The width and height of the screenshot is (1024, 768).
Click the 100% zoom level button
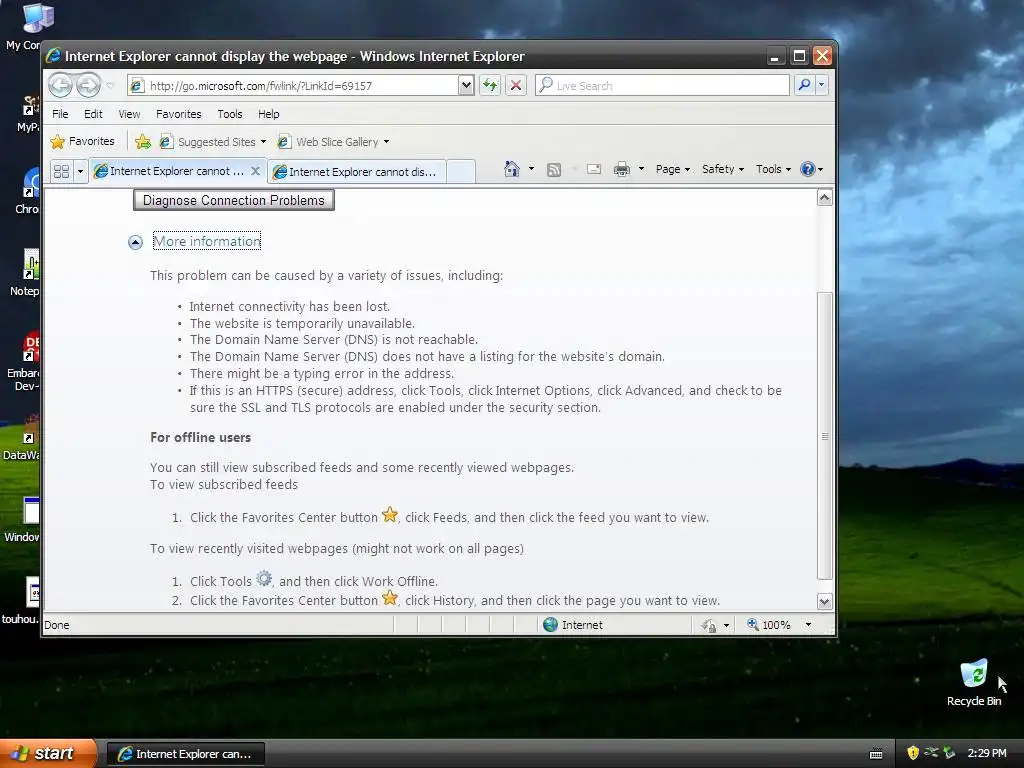point(769,625)
